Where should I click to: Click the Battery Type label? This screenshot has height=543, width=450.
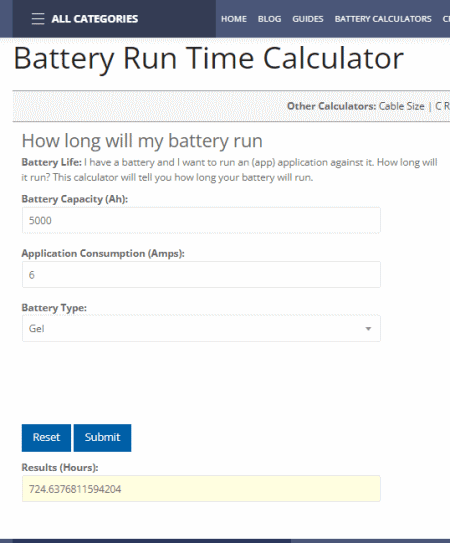pyautogui.click(x=54, y=308)
